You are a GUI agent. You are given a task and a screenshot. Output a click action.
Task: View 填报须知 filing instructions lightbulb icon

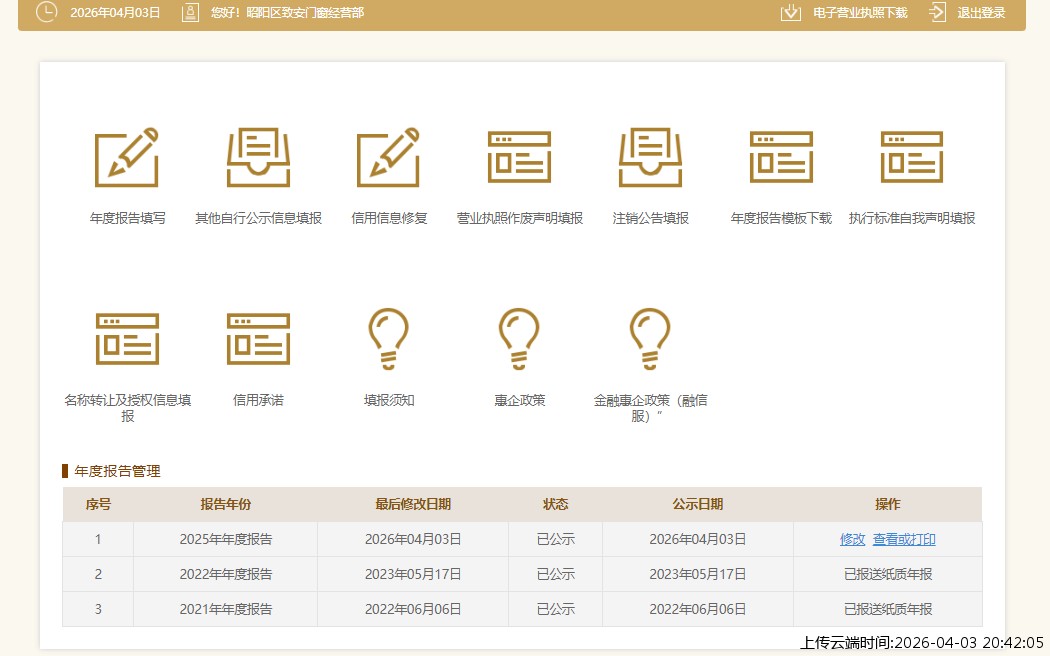pos(389,338)
